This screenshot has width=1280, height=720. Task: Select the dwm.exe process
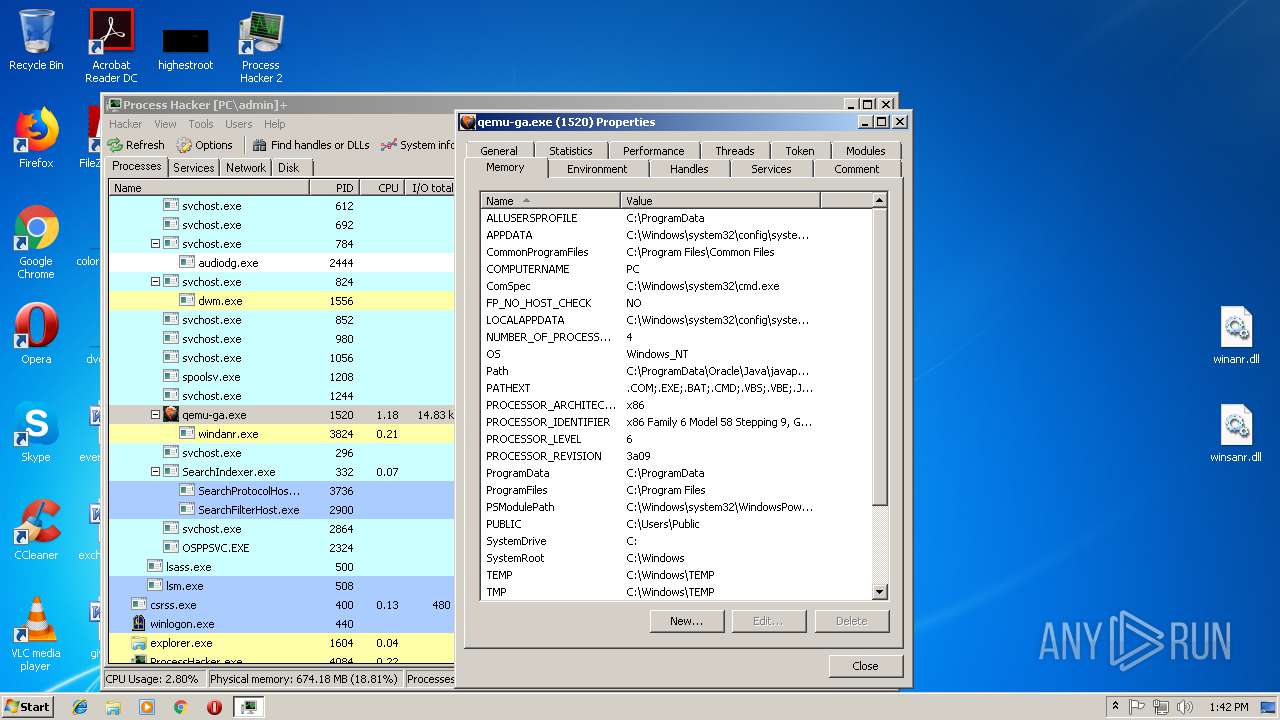(281, 301)
